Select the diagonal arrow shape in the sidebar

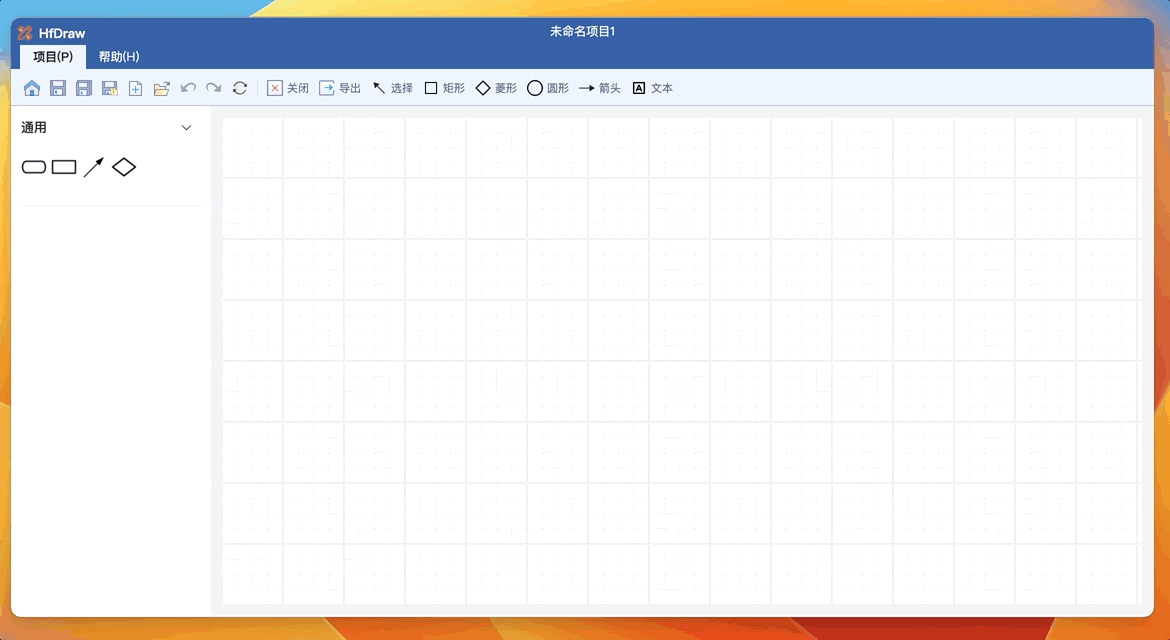point(93,167)
